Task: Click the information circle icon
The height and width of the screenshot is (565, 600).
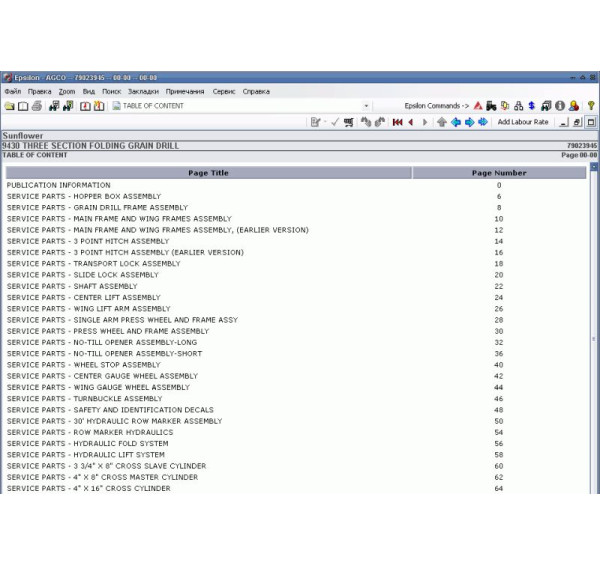Action: 560,106
